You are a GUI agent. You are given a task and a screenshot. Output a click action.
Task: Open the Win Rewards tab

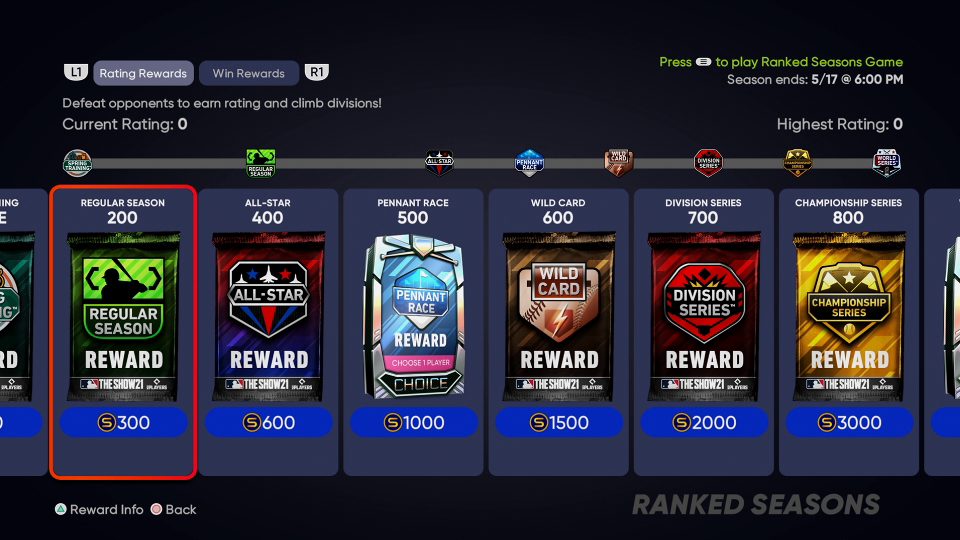[249, 73]
